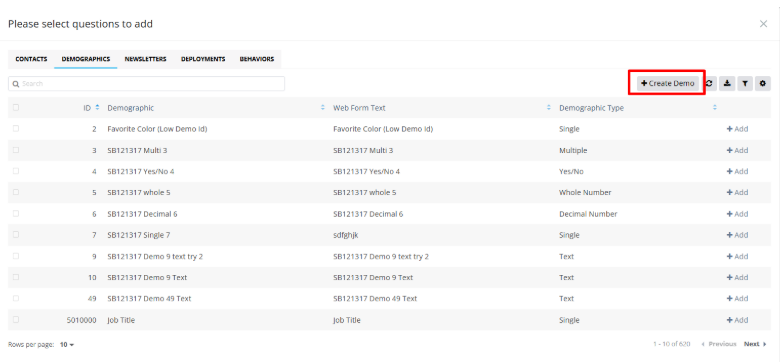The height and width of the screenshot is (362, 780).
Task: Add the Job Title demographic
Action: (x=737, y=320)
